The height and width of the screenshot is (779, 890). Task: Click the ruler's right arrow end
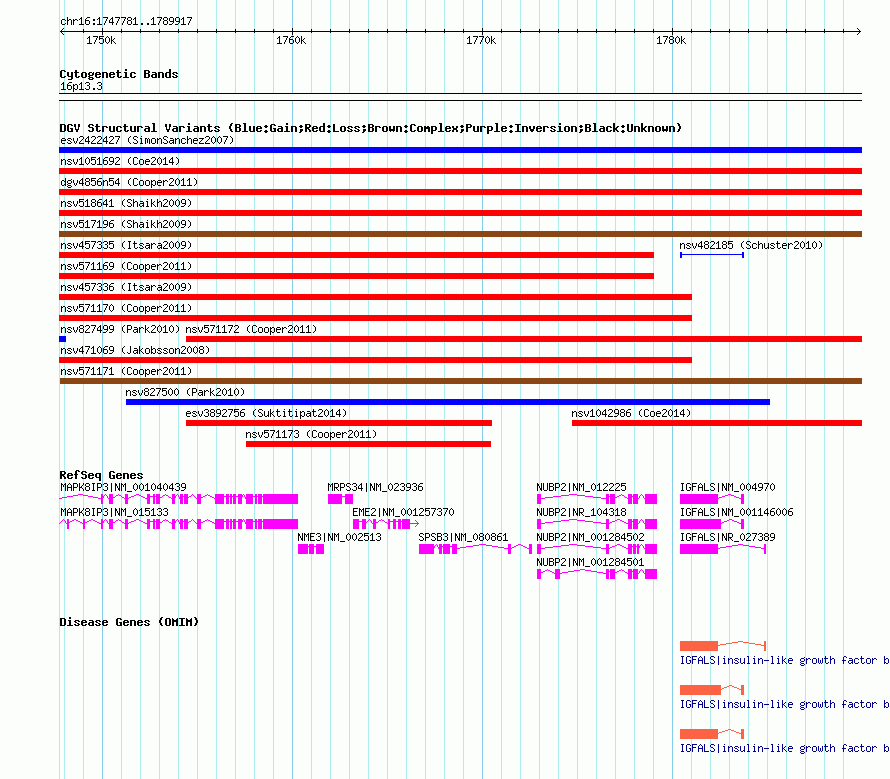pyautogui.click(x=859, y=31)
